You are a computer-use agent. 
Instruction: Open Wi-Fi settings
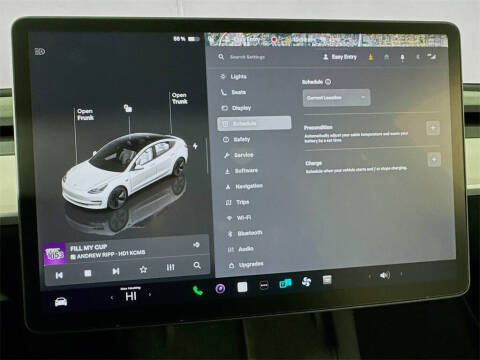tap(239, 218)
